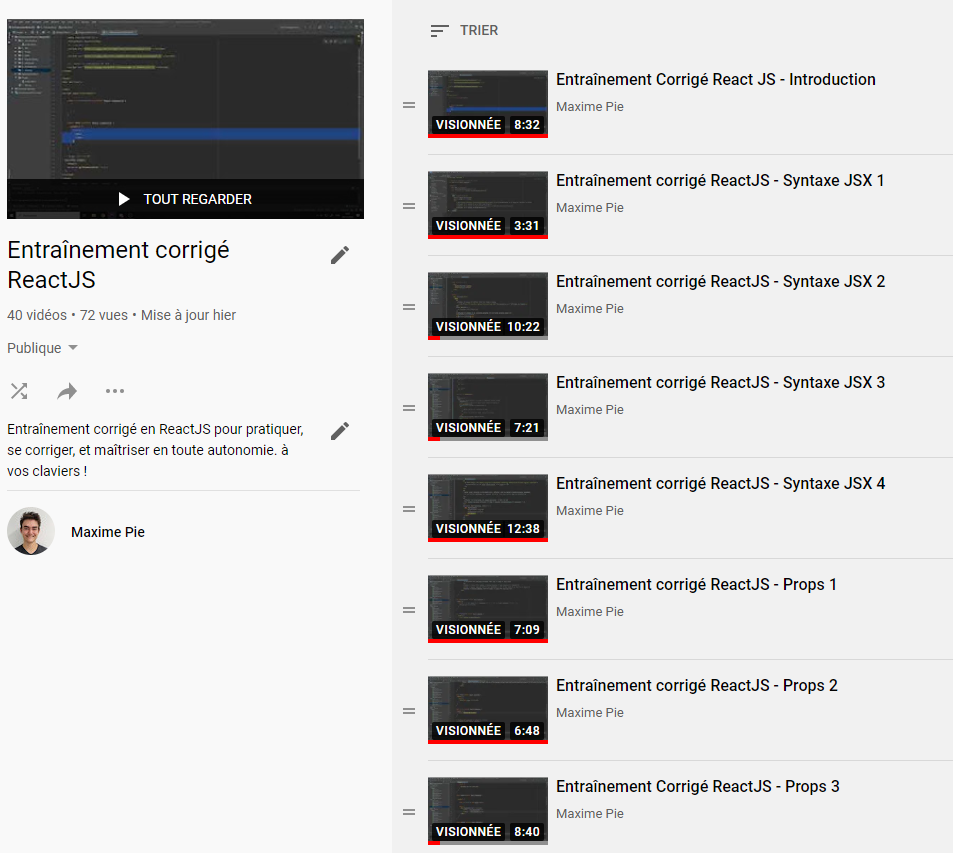Open the video titled Entraînement Corrigé React JS - Introduction
This screenshot has height=853, width=953.
[715, 79]
